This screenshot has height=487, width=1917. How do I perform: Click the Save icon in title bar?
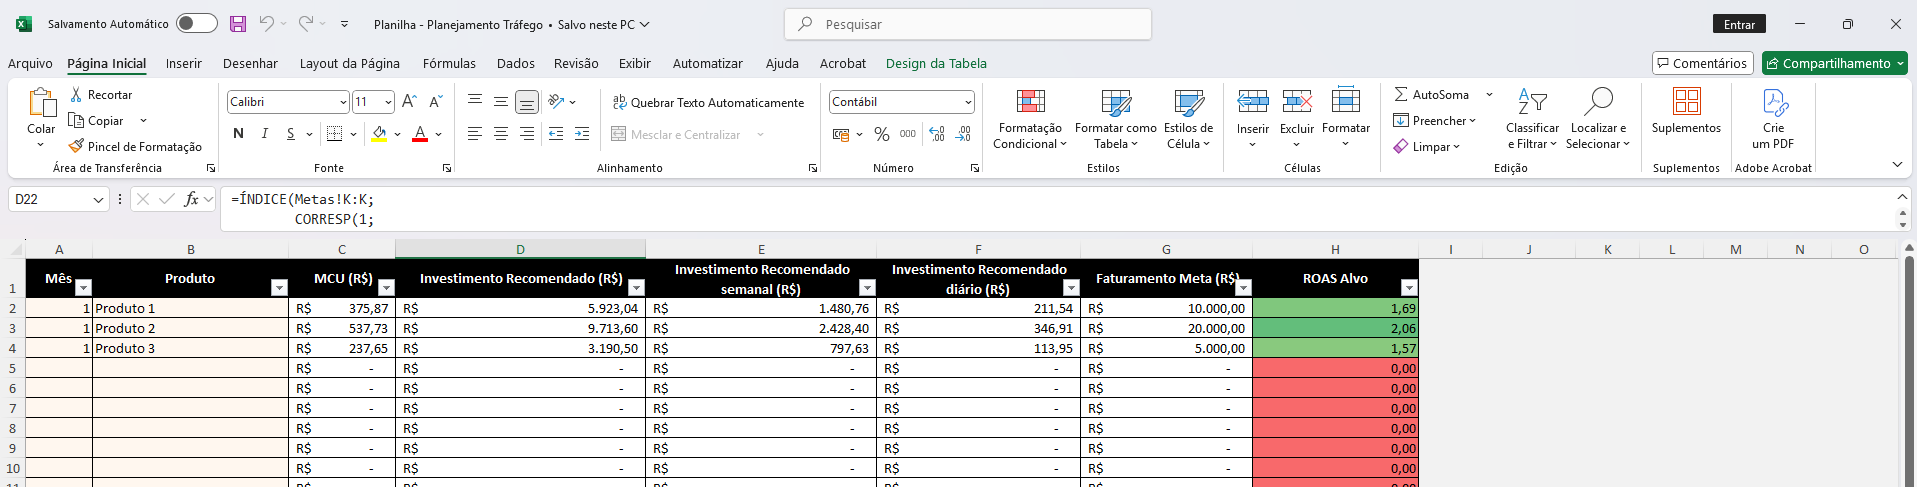[238, 24]
